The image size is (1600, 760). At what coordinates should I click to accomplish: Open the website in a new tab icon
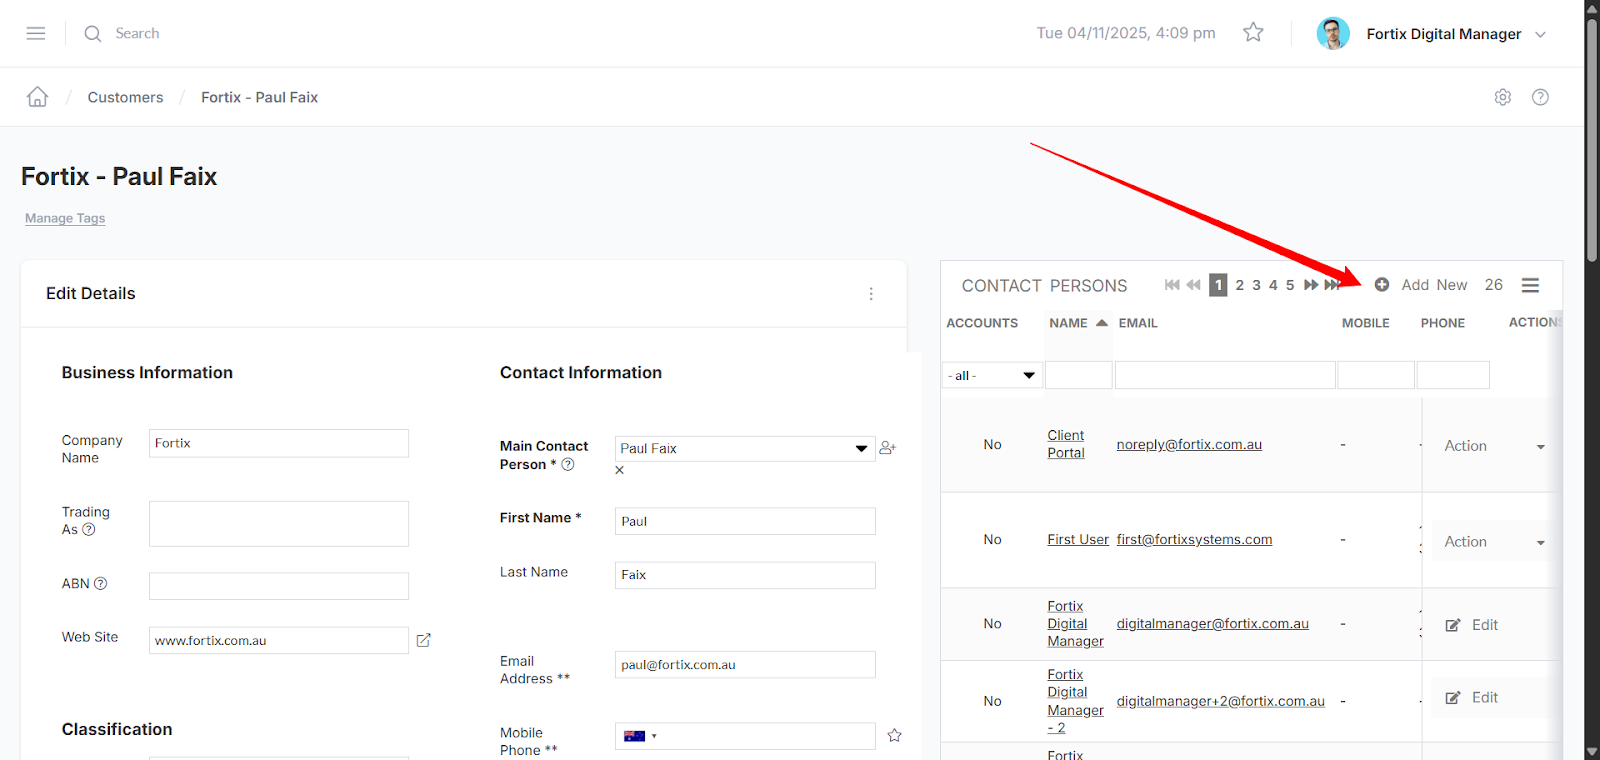[x=423, y=640]
